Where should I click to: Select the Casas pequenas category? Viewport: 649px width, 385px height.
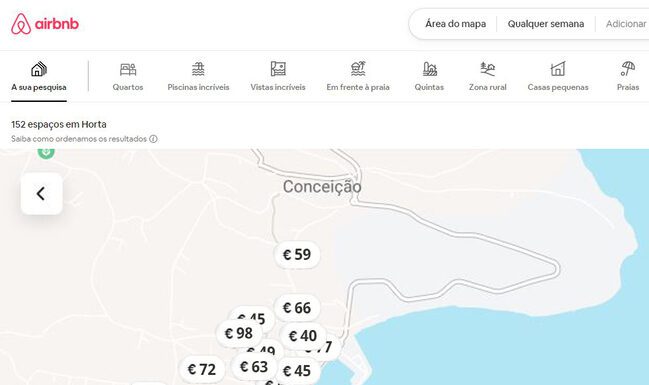(x=558, y=77)
